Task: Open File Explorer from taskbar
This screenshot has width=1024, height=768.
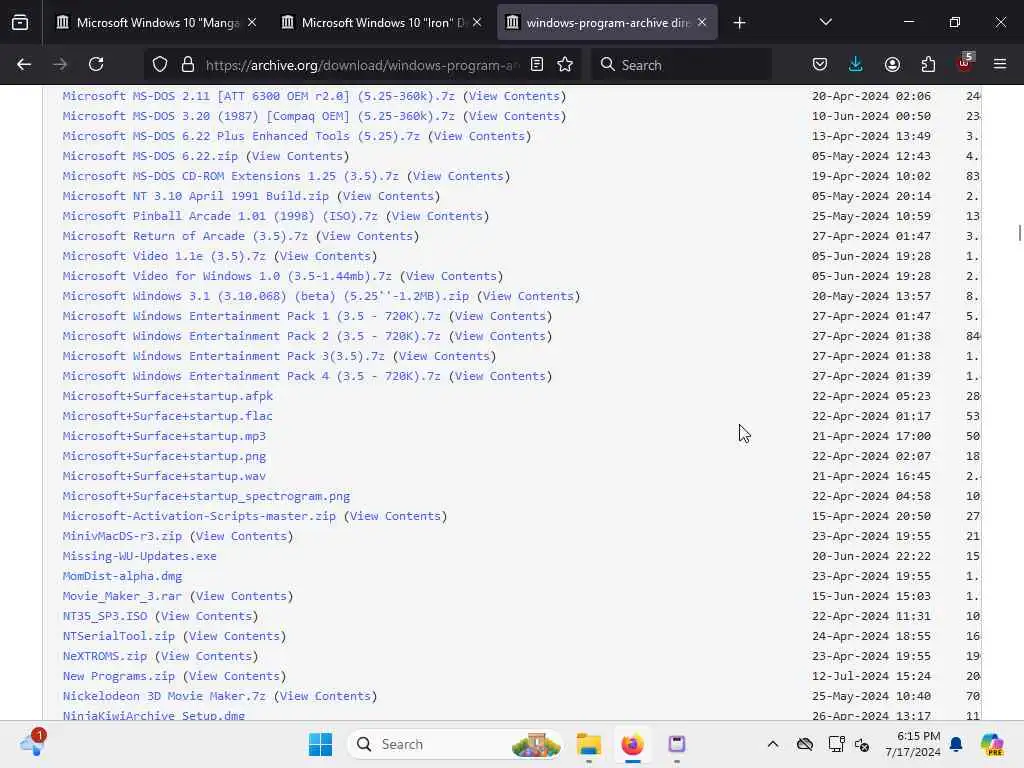Action: (x=588, y=744)
